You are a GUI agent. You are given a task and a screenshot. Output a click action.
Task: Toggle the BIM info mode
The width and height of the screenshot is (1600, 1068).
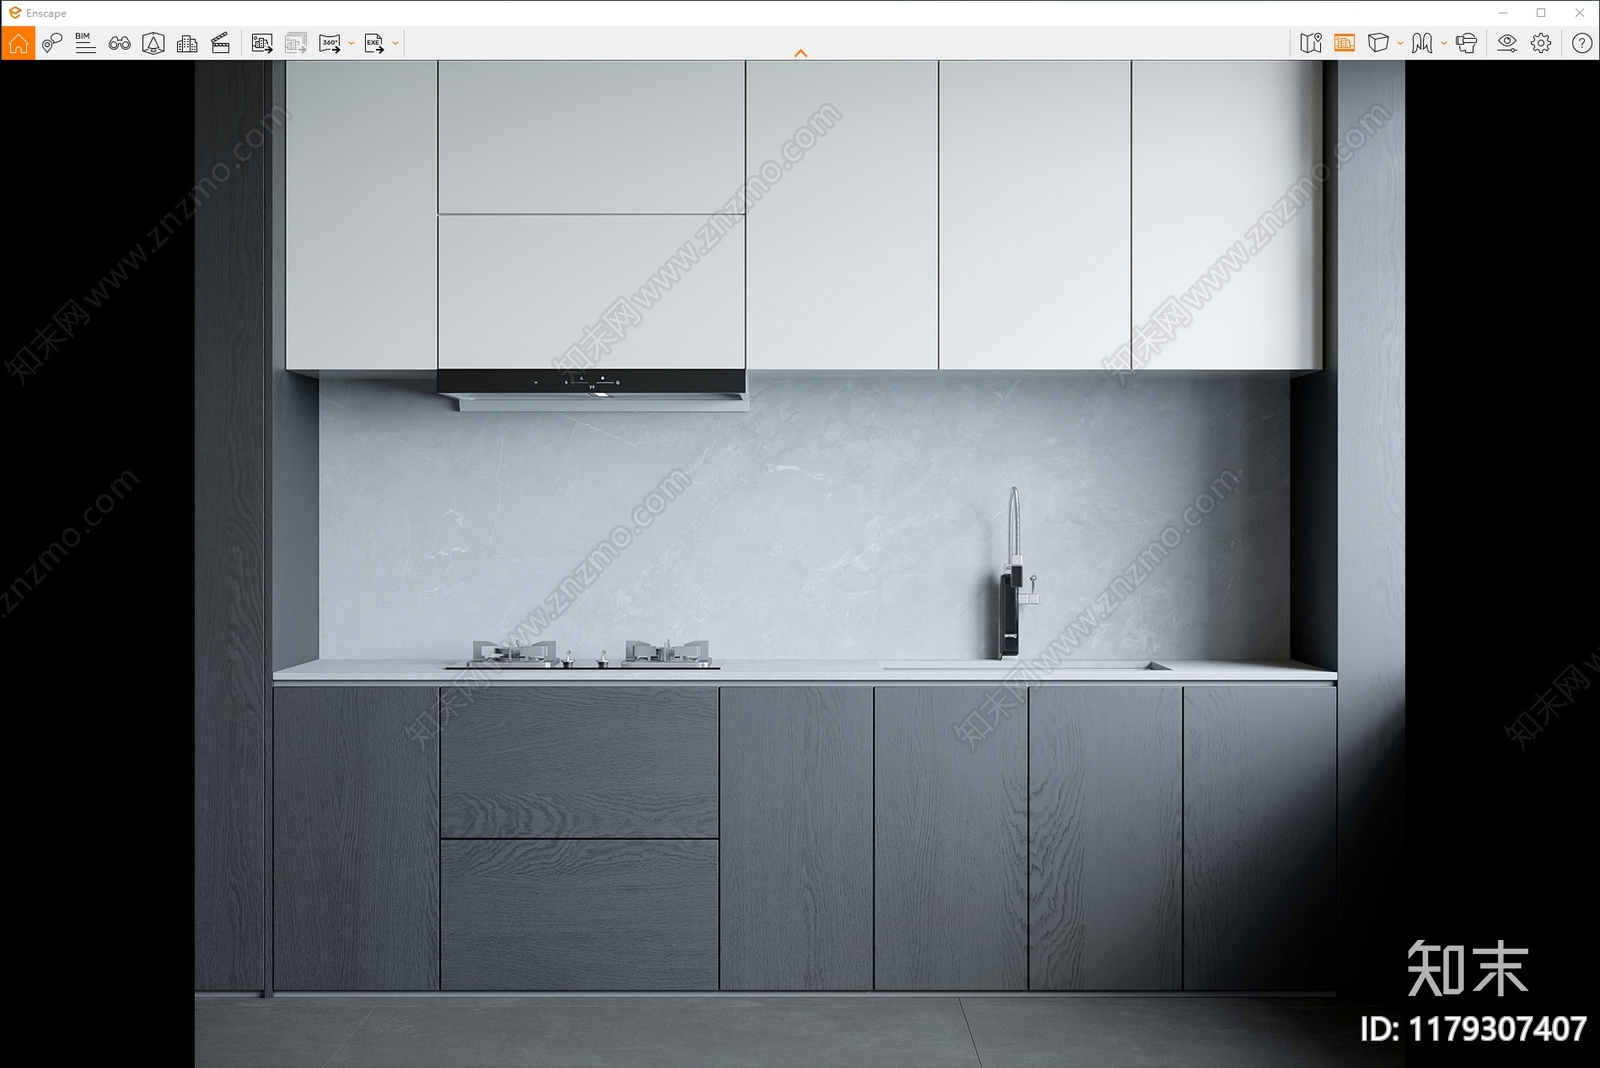click(85, 43)
